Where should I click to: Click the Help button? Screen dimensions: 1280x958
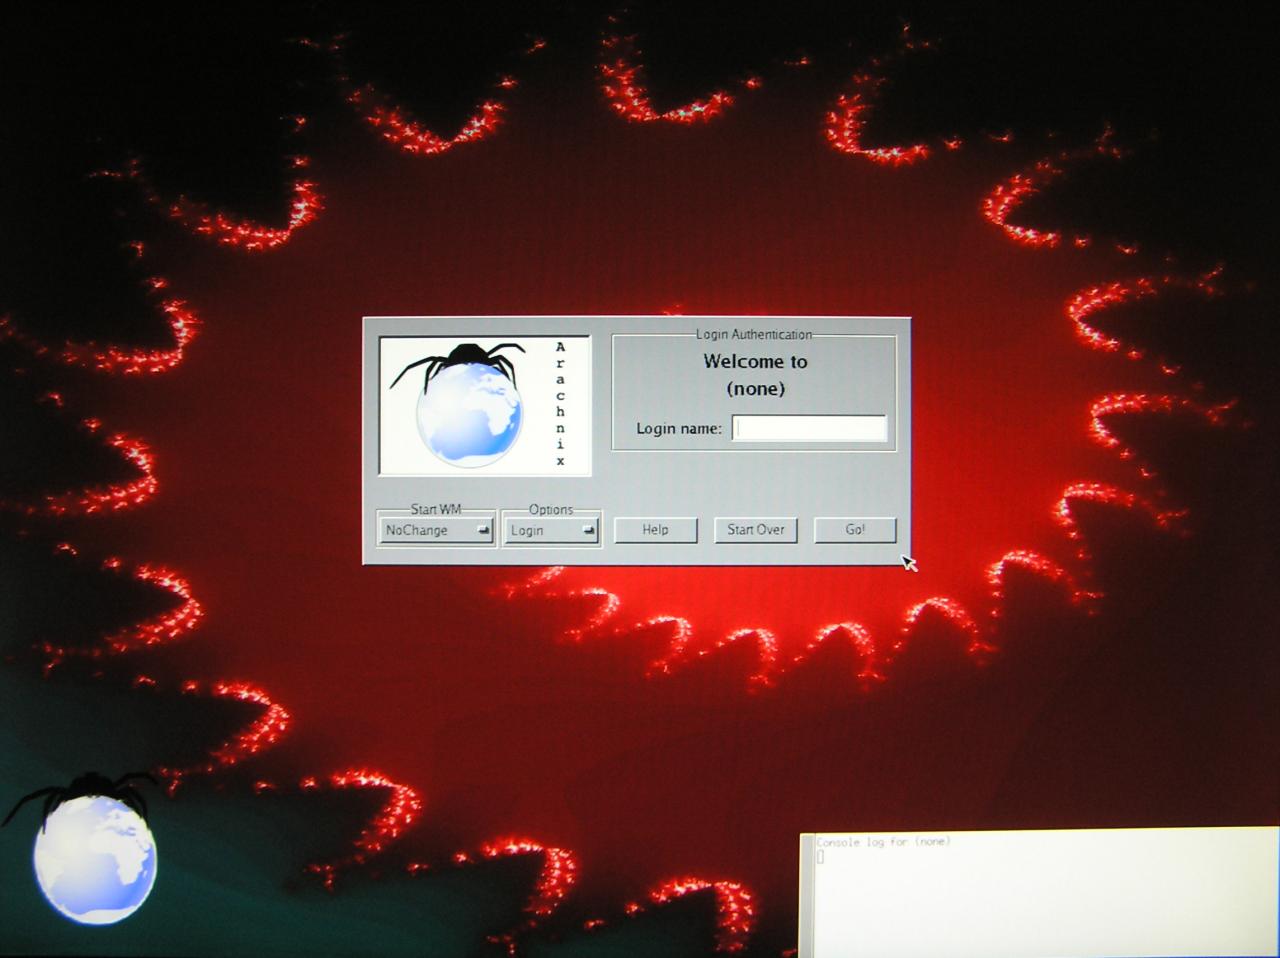point(655,530)
